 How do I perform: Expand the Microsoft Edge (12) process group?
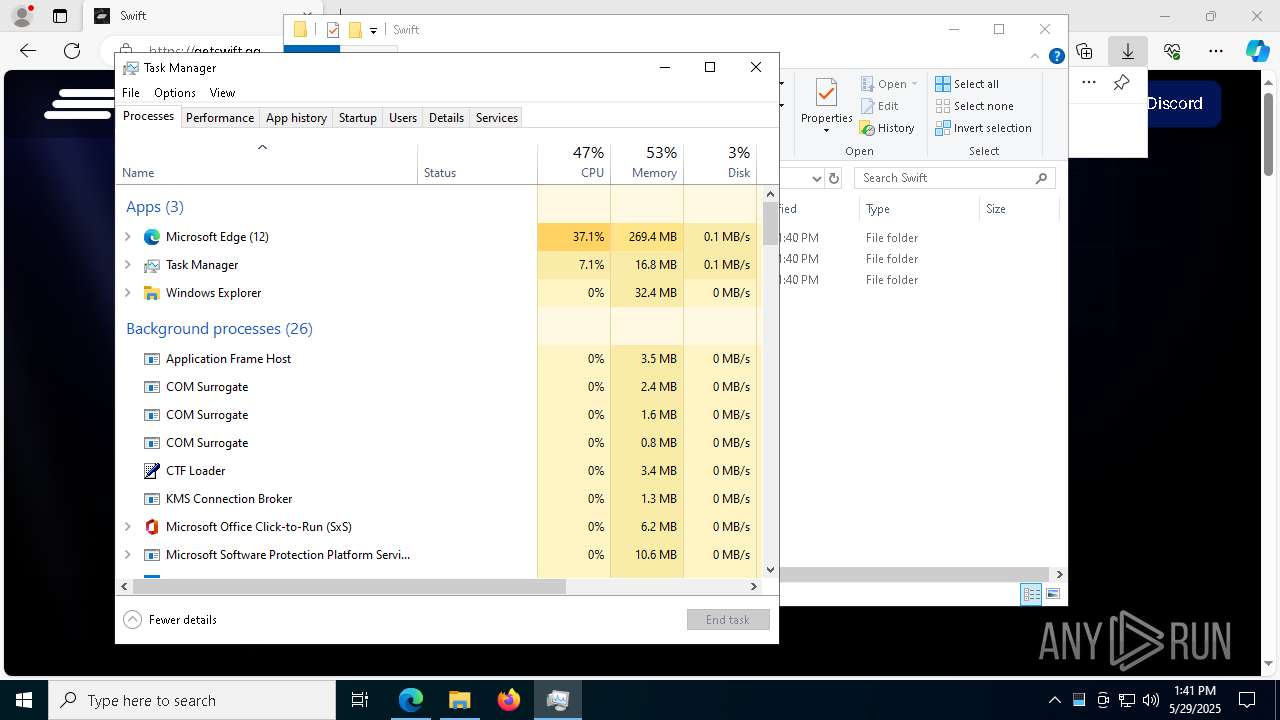(127, 237)
